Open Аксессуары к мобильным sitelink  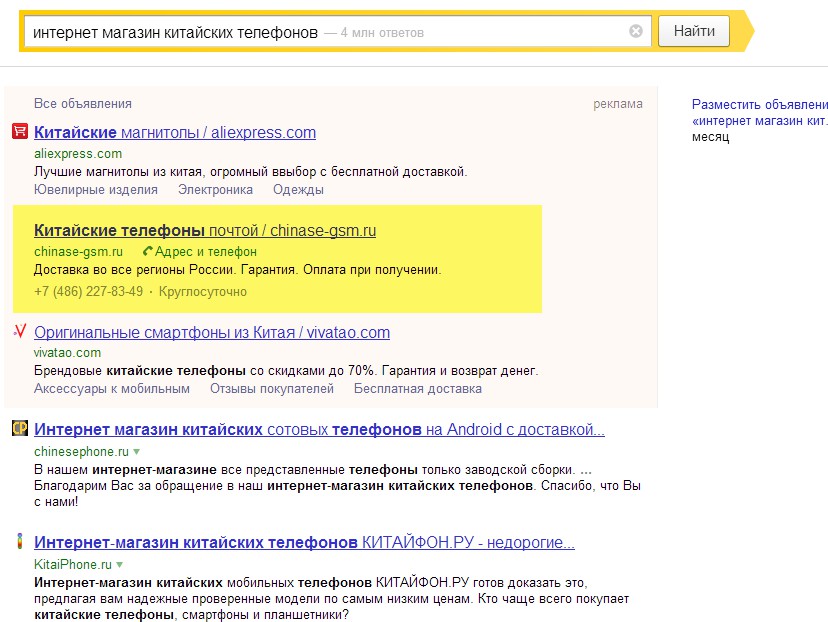pyautogui.click(x=112, y=389)
